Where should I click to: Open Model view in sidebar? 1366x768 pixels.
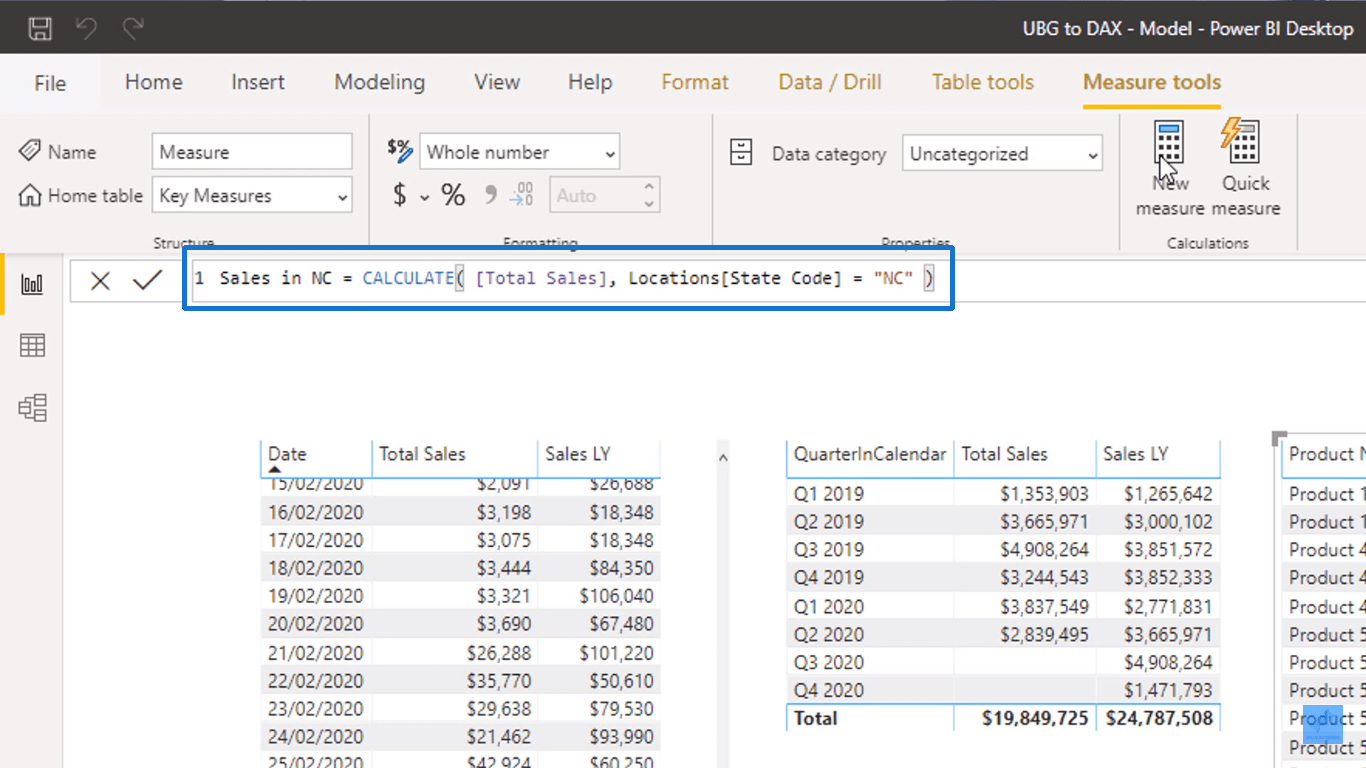[x=32, y=408]
